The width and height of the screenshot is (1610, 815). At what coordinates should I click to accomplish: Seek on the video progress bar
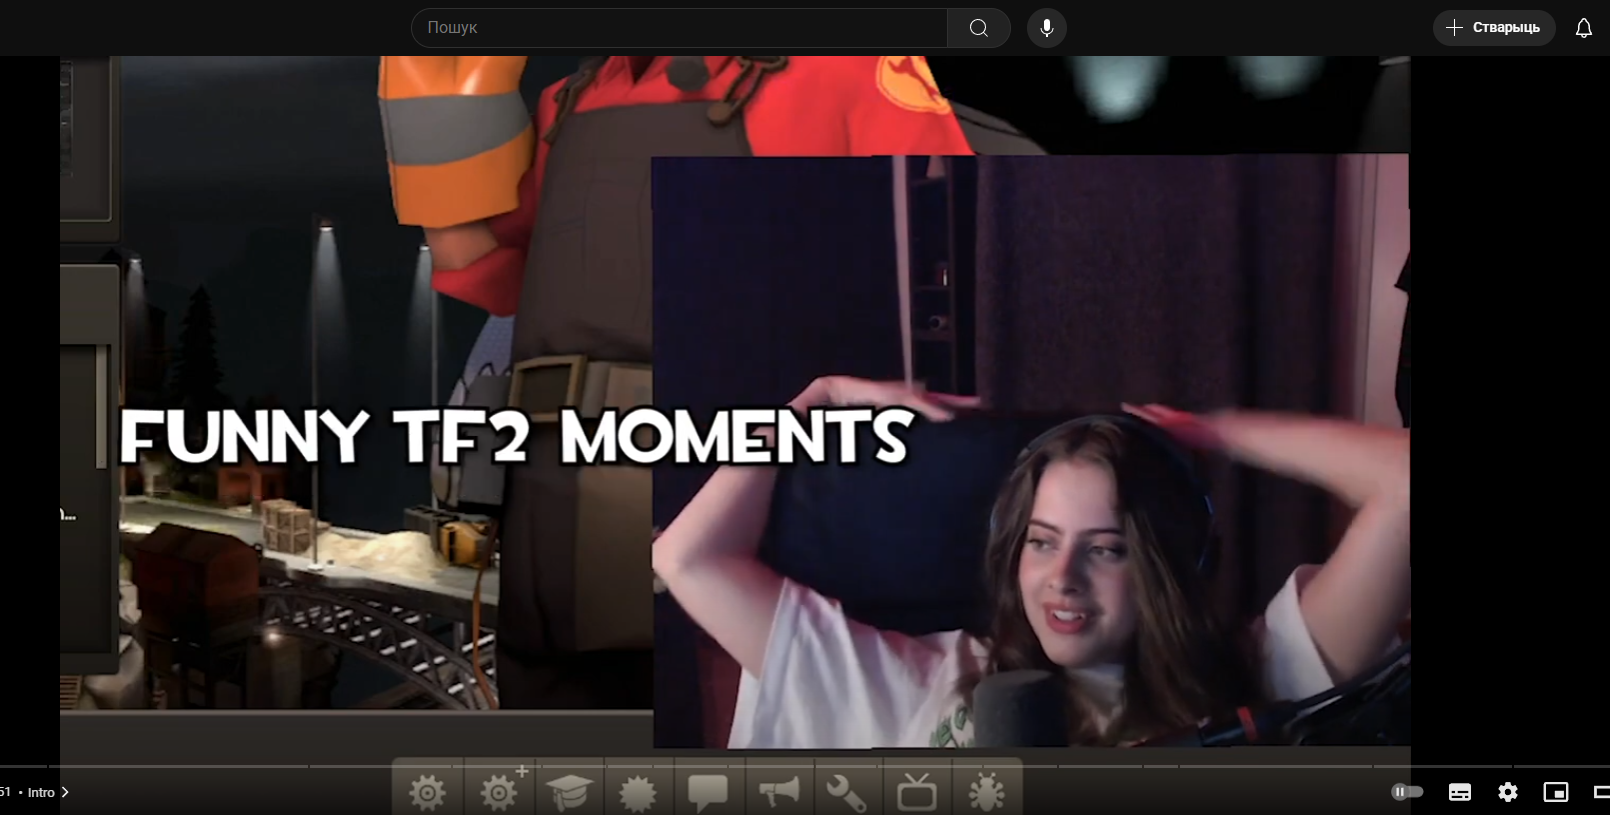tap(805, 767)
